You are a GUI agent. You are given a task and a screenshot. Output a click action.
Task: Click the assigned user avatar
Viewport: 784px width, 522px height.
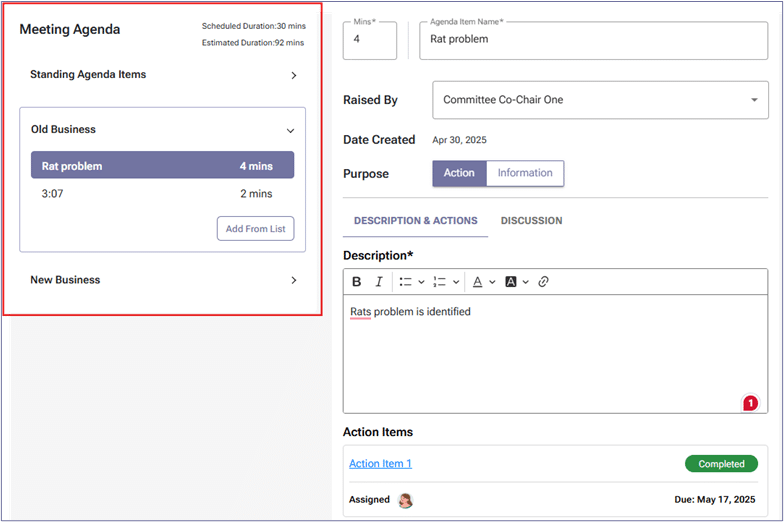point(406,500)
